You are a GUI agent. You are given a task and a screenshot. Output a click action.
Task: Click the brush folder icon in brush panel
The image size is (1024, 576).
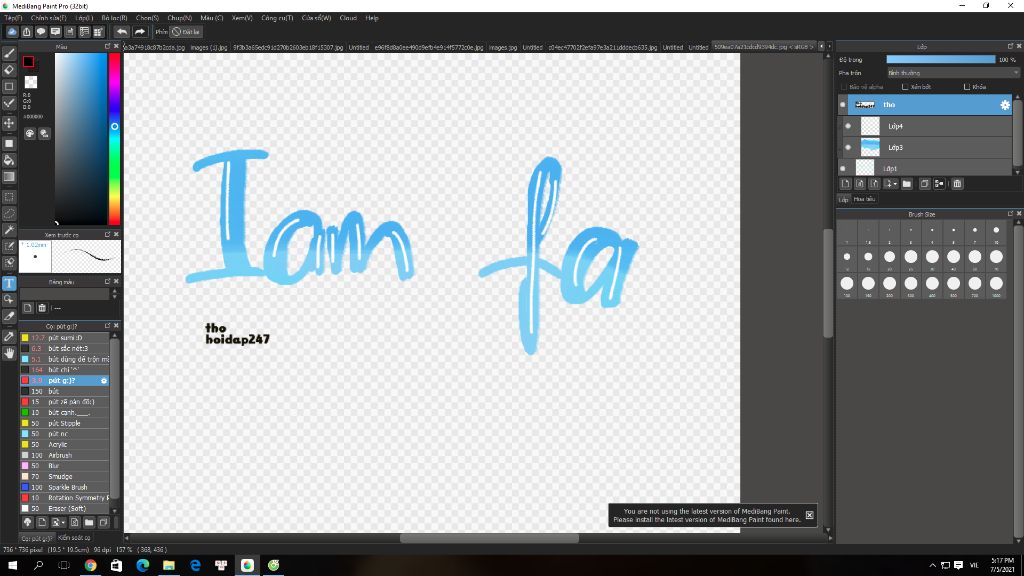click(89, 522)
